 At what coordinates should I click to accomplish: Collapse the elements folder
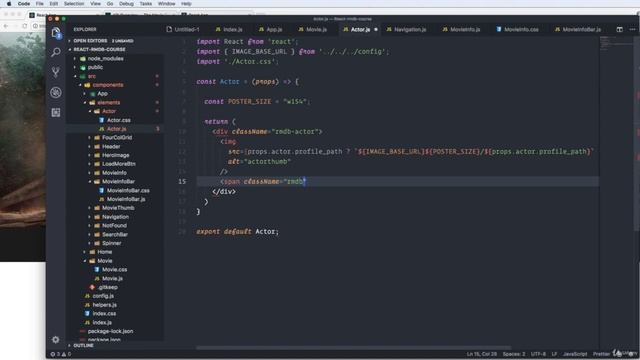click(109, 102)
